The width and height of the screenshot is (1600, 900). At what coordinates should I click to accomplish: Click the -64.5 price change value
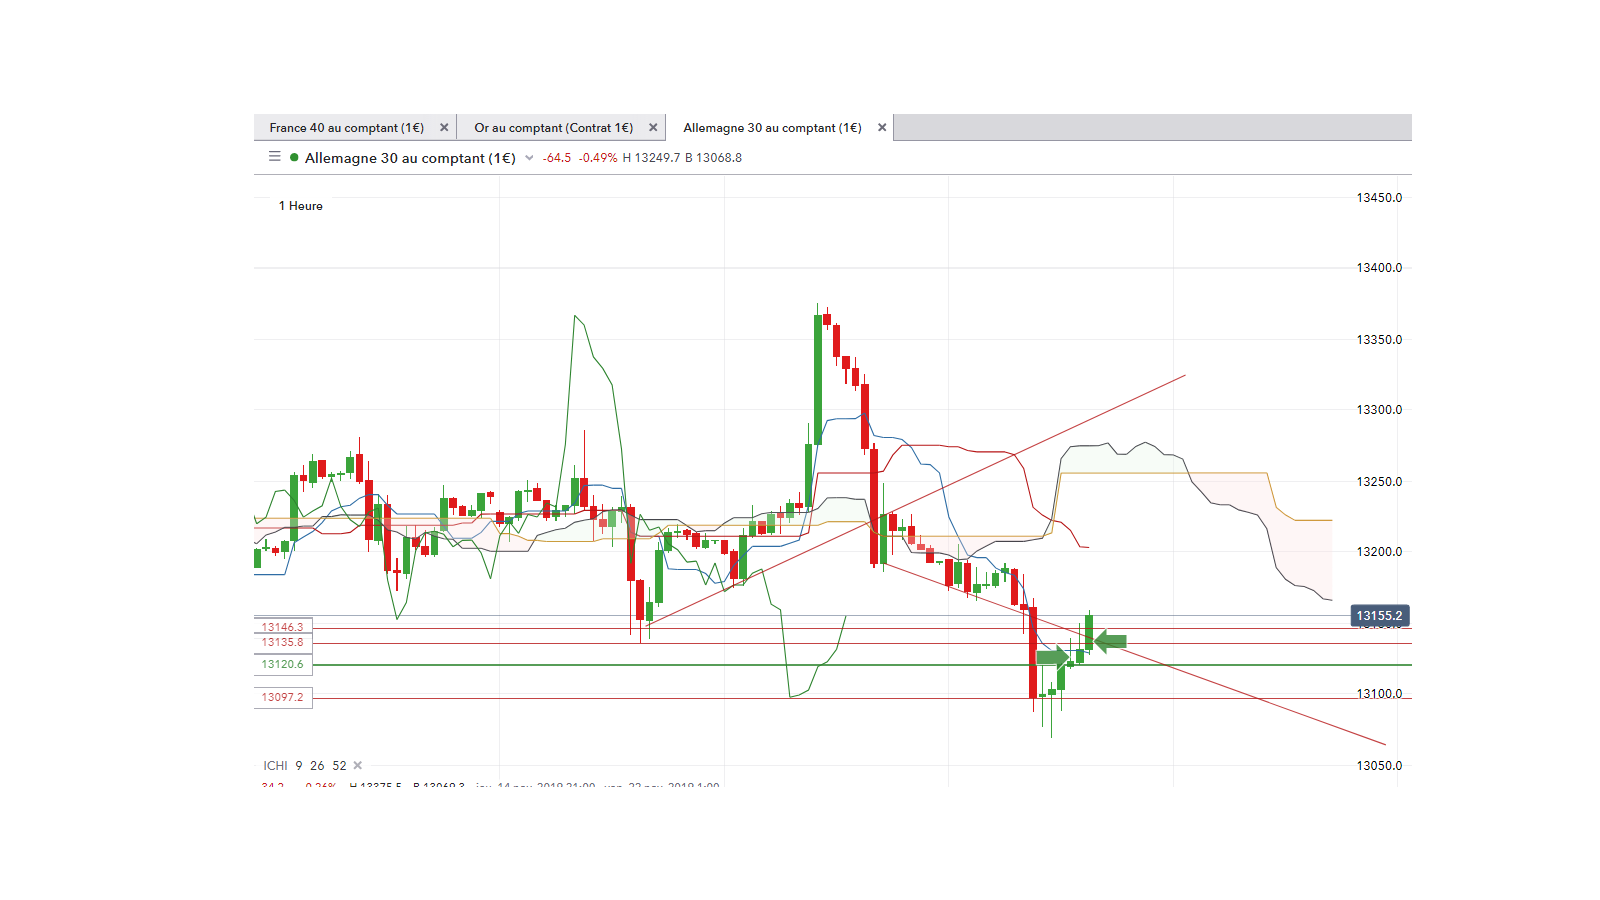[557, 158]
